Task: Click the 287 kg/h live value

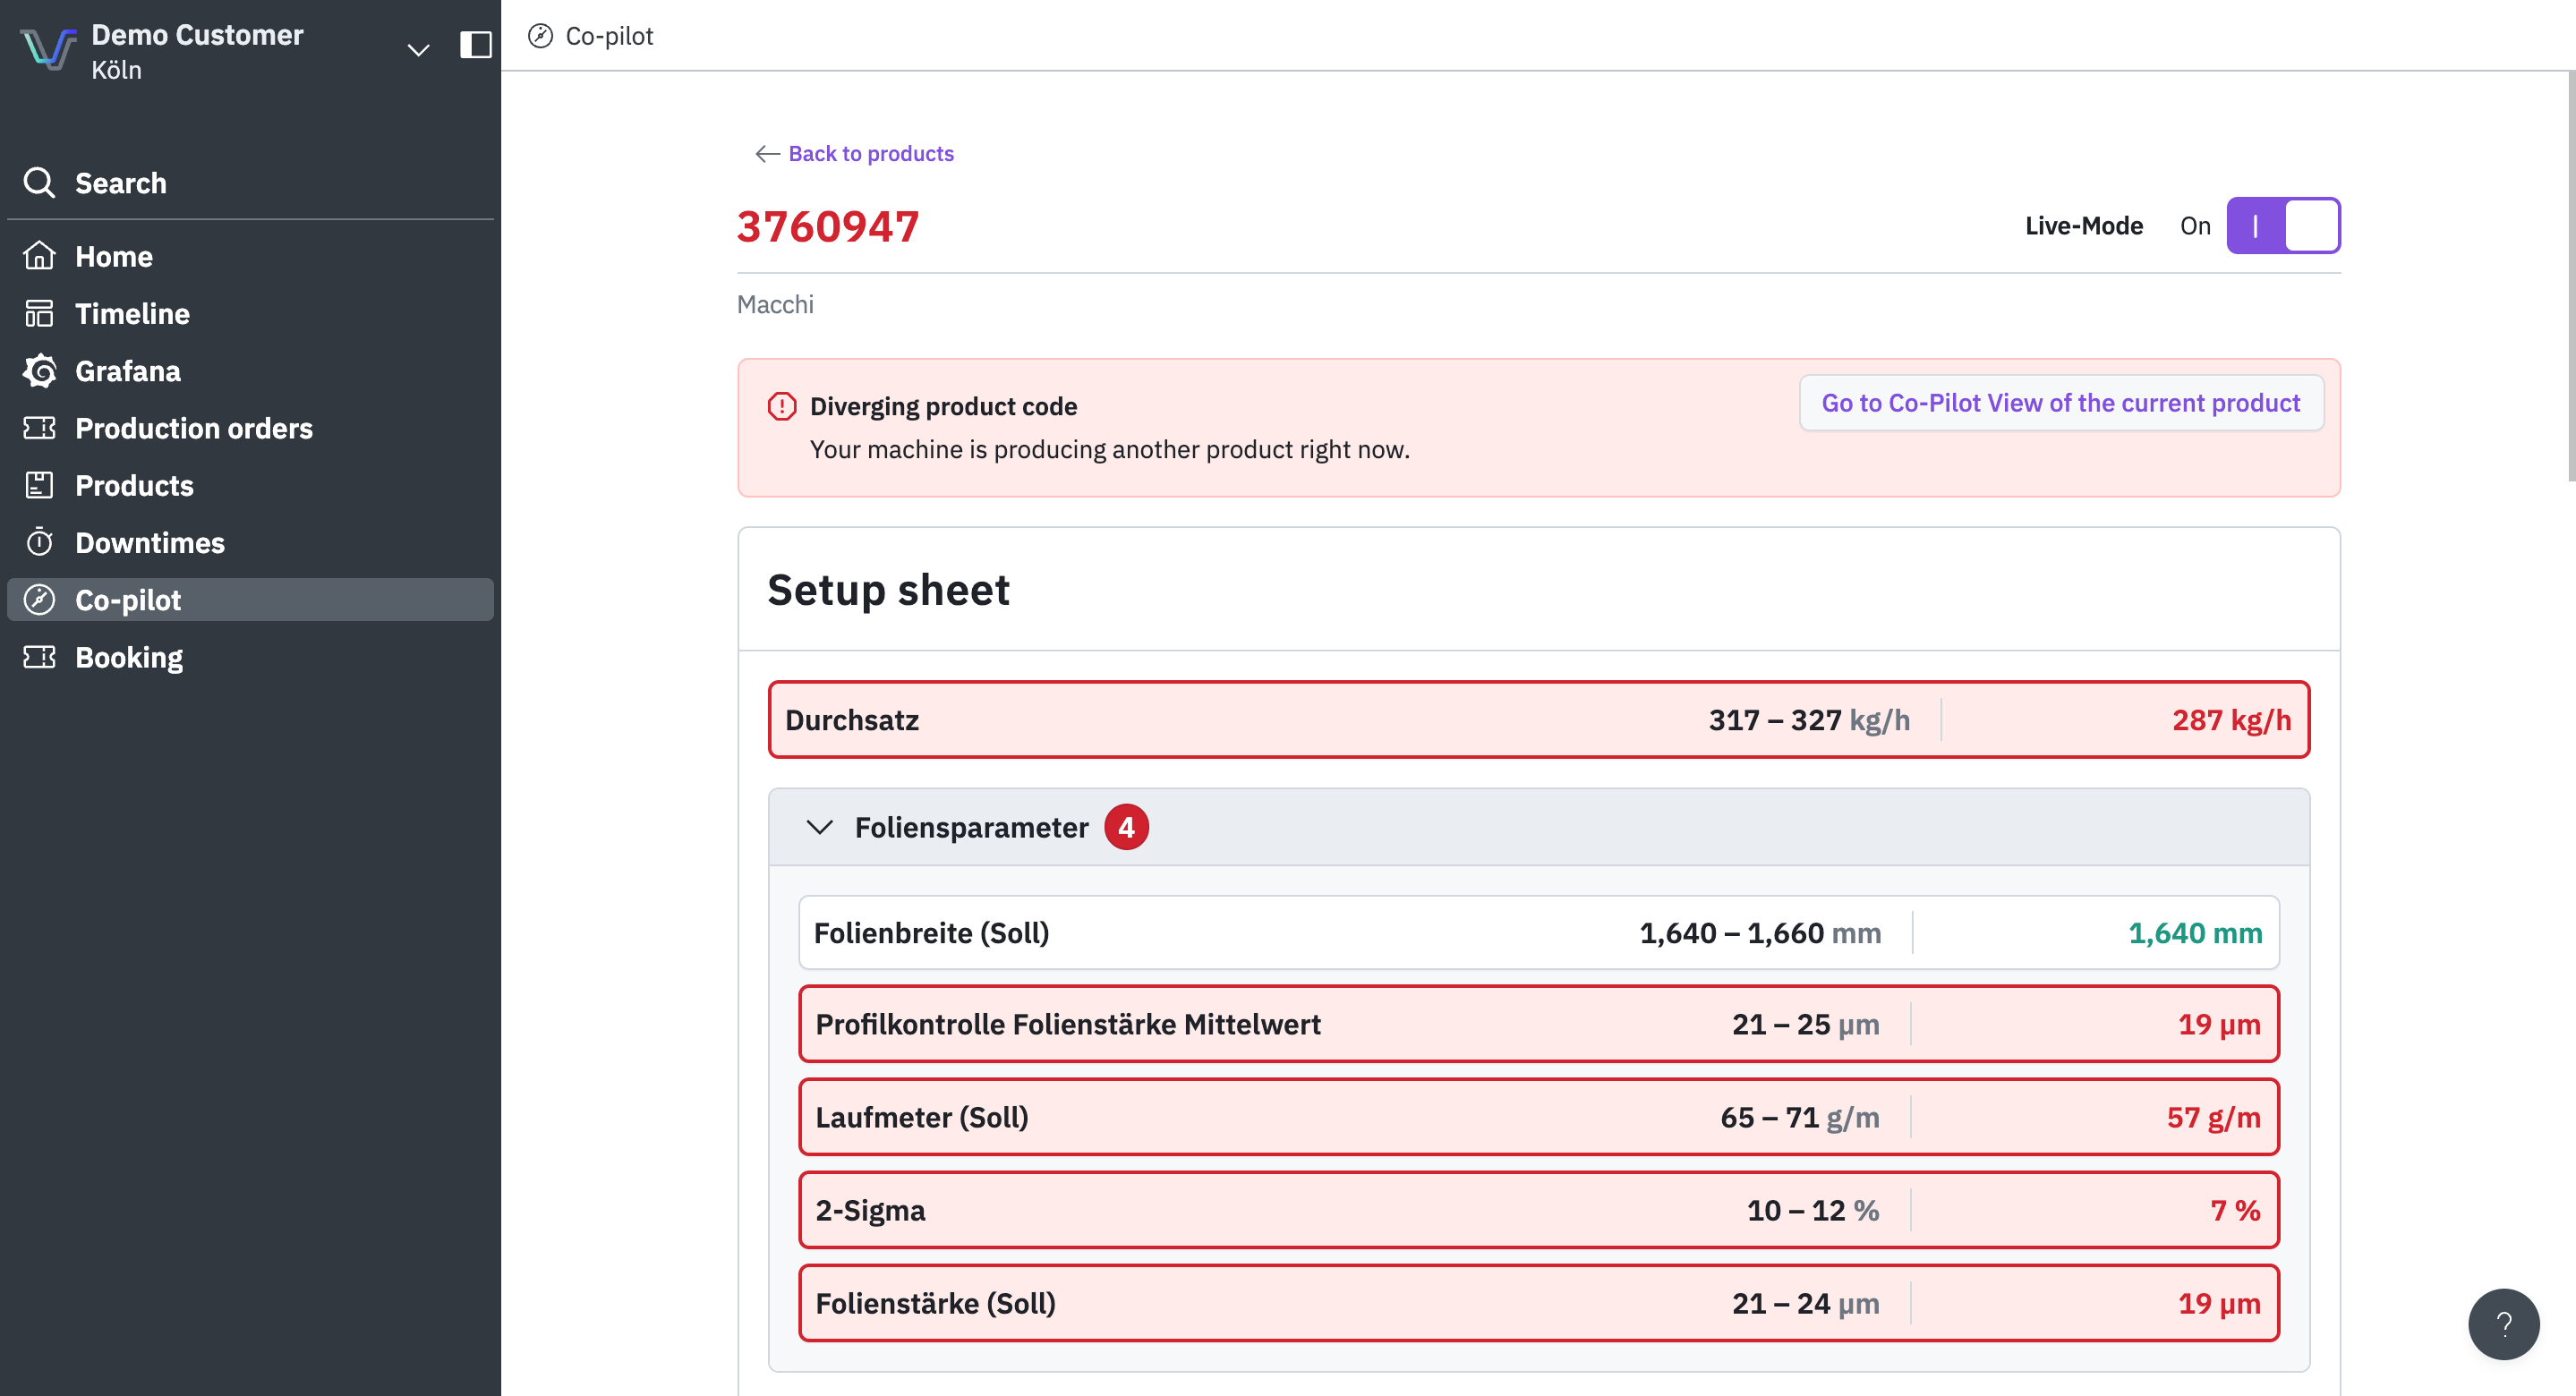Action: point(2231,720)
